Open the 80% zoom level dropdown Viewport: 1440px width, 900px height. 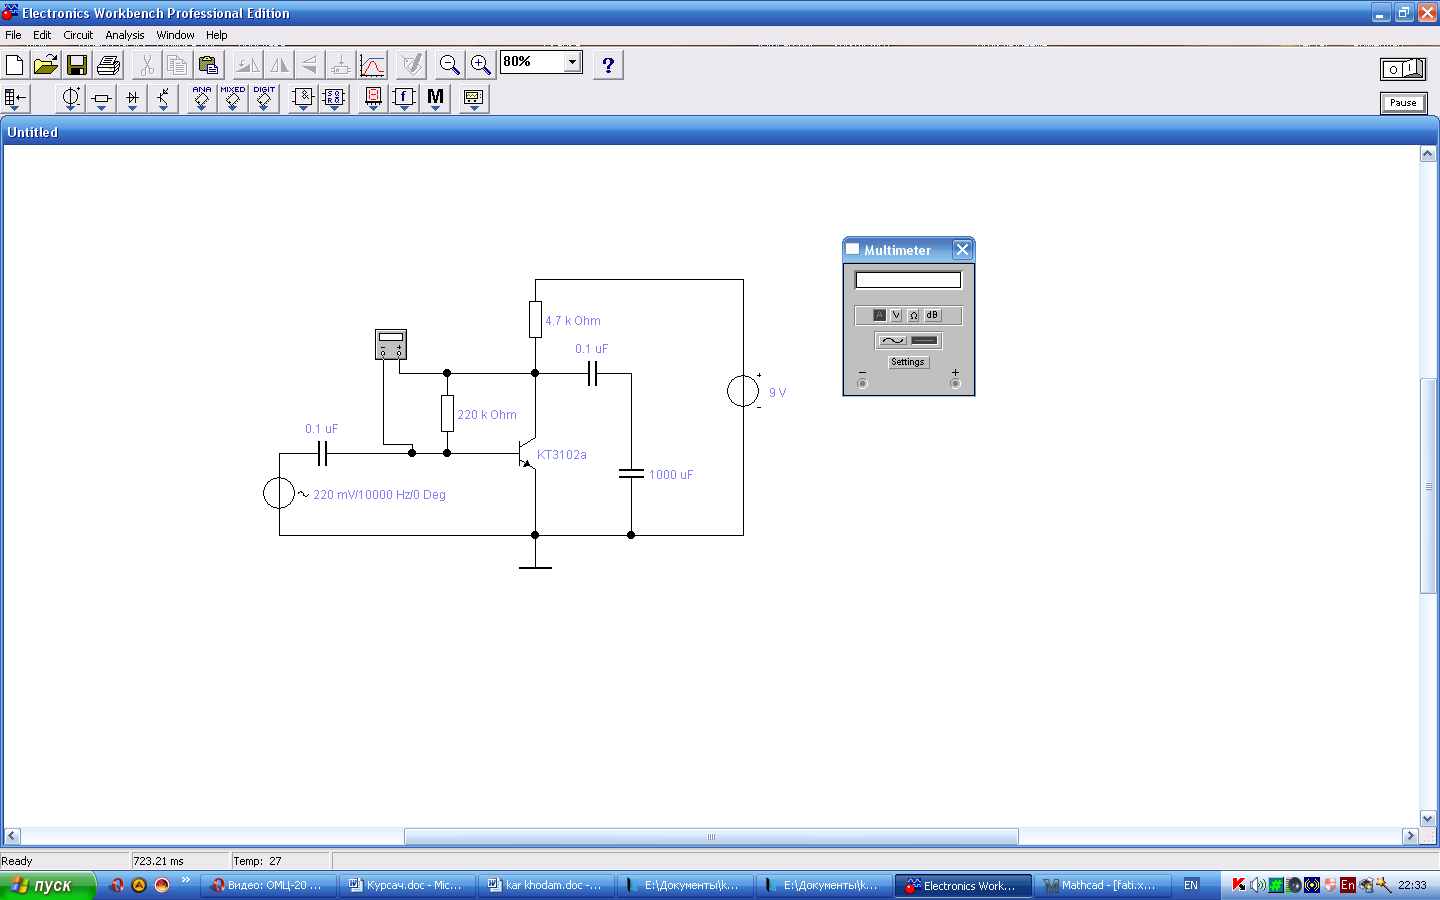572,62
